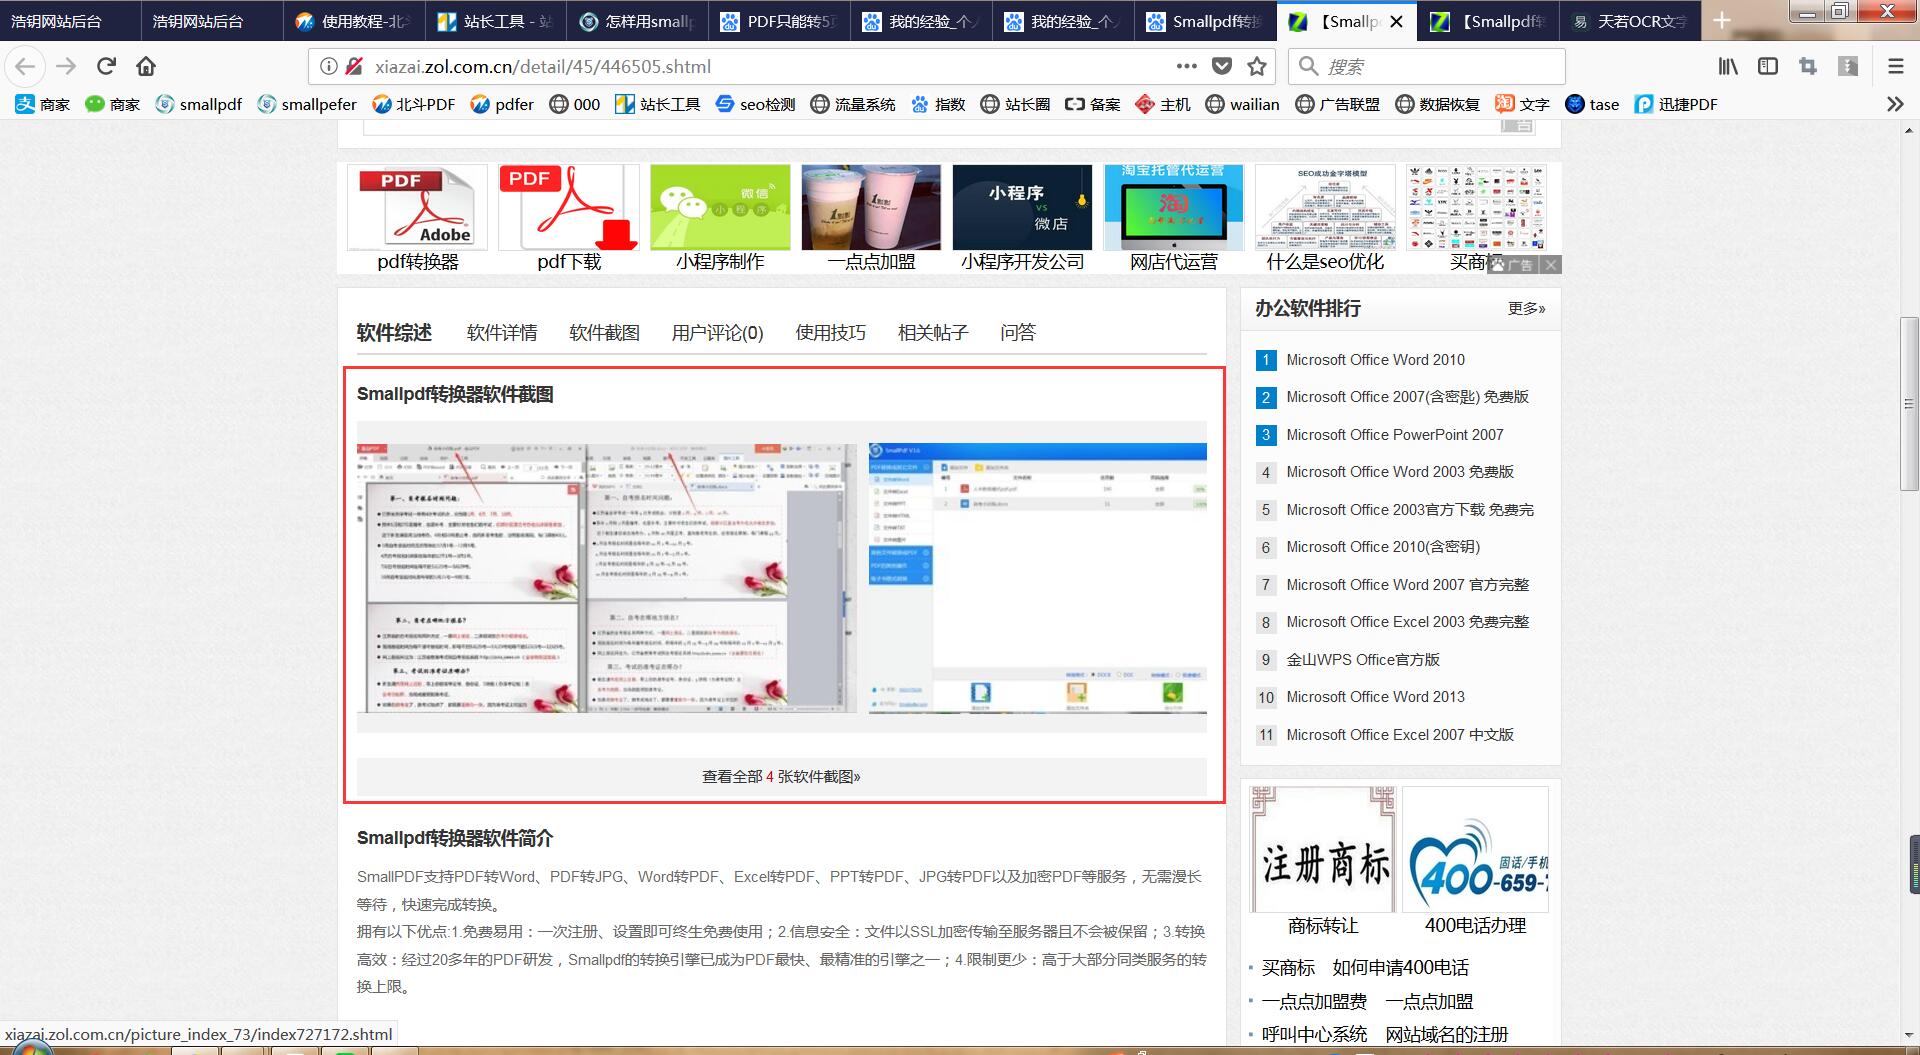The height and width of the screenshot is (1055, 1920).
Task: Open page actions three-dot menu in address bar
Action: point(1187,66)
